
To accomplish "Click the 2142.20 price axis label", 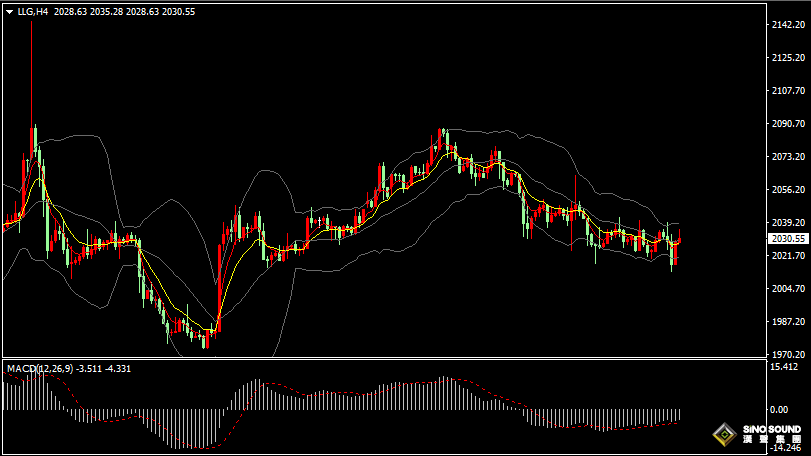I will [x=788, y=25].
